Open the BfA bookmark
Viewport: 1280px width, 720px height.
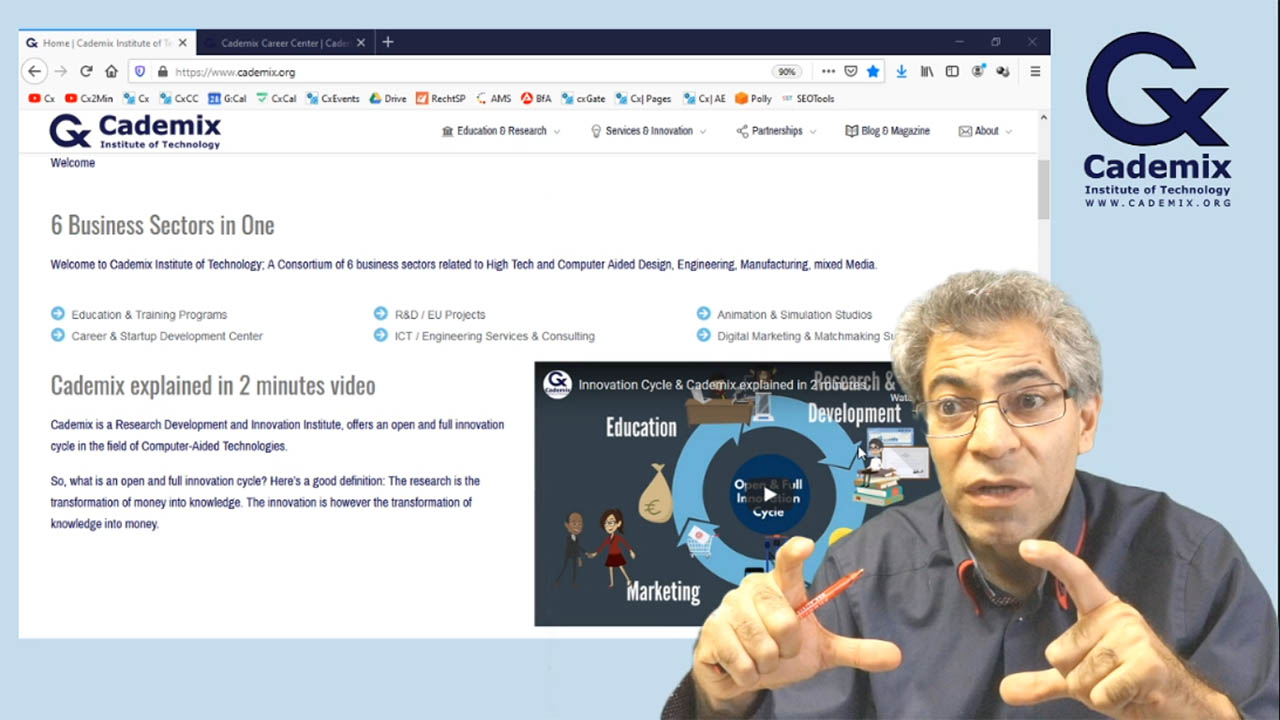(x=536, y=98)
